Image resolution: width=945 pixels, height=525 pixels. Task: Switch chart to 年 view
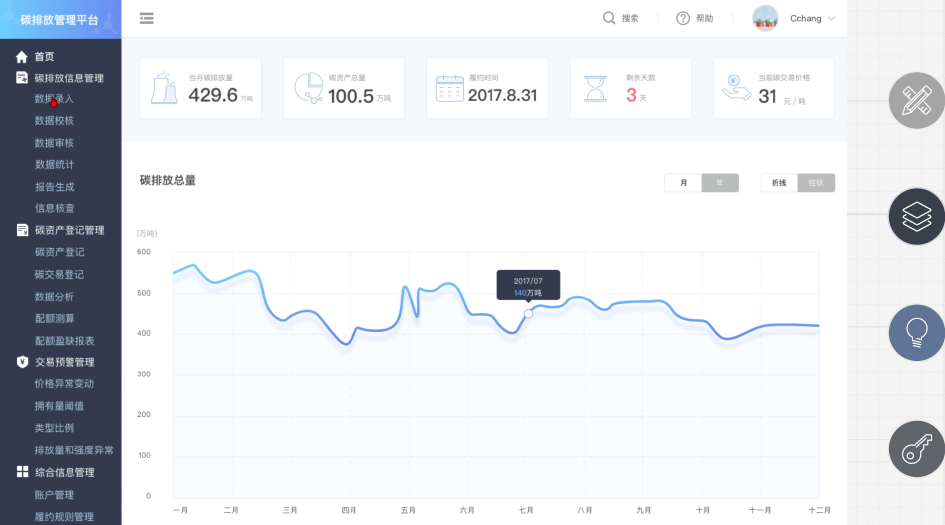720,183
